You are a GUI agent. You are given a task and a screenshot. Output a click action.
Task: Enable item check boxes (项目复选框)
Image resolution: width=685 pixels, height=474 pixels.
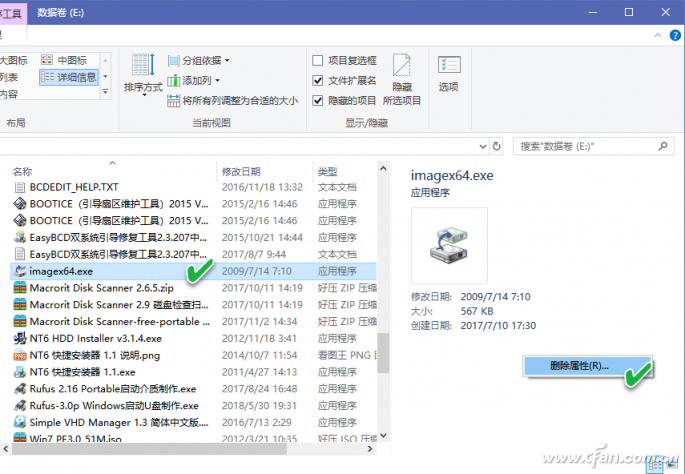click(318, 60)
